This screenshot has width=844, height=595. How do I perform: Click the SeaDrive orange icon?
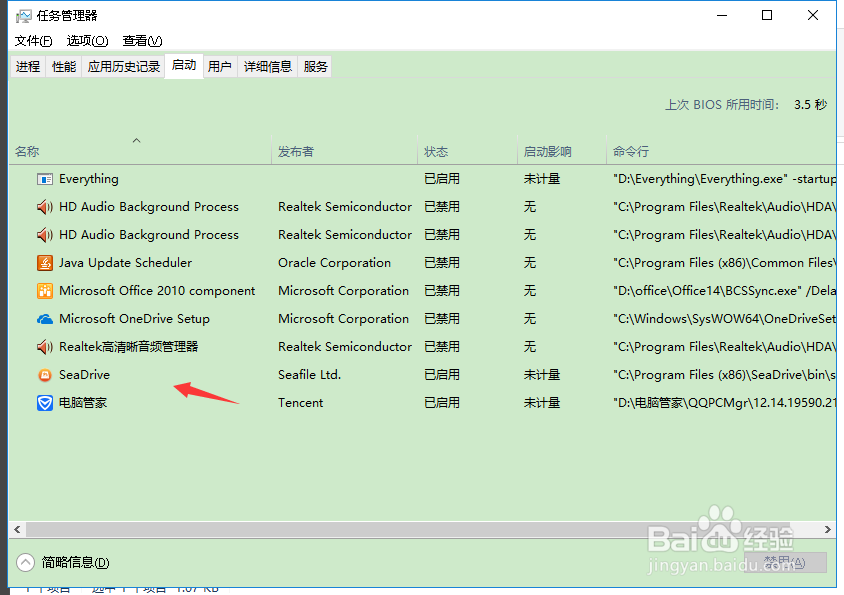(45, 375)
